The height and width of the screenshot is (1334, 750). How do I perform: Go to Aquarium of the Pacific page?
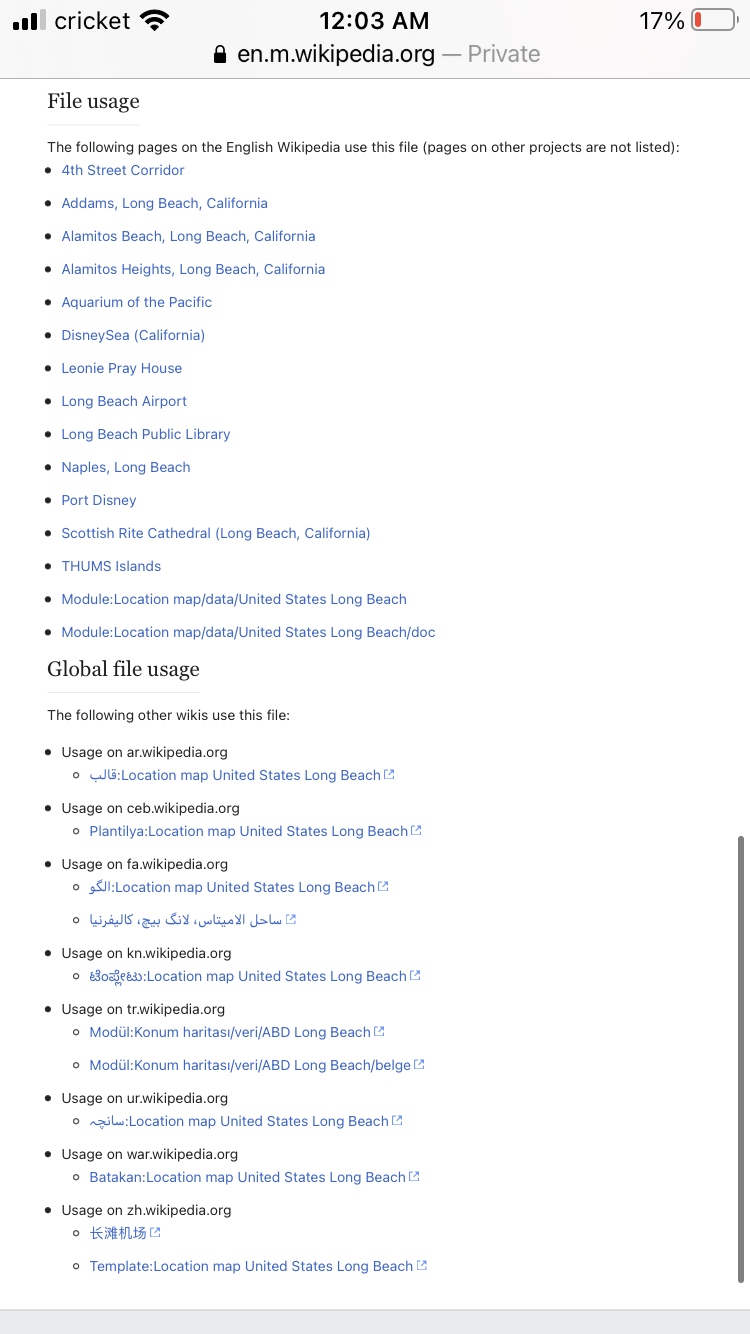tap(136, 302)
